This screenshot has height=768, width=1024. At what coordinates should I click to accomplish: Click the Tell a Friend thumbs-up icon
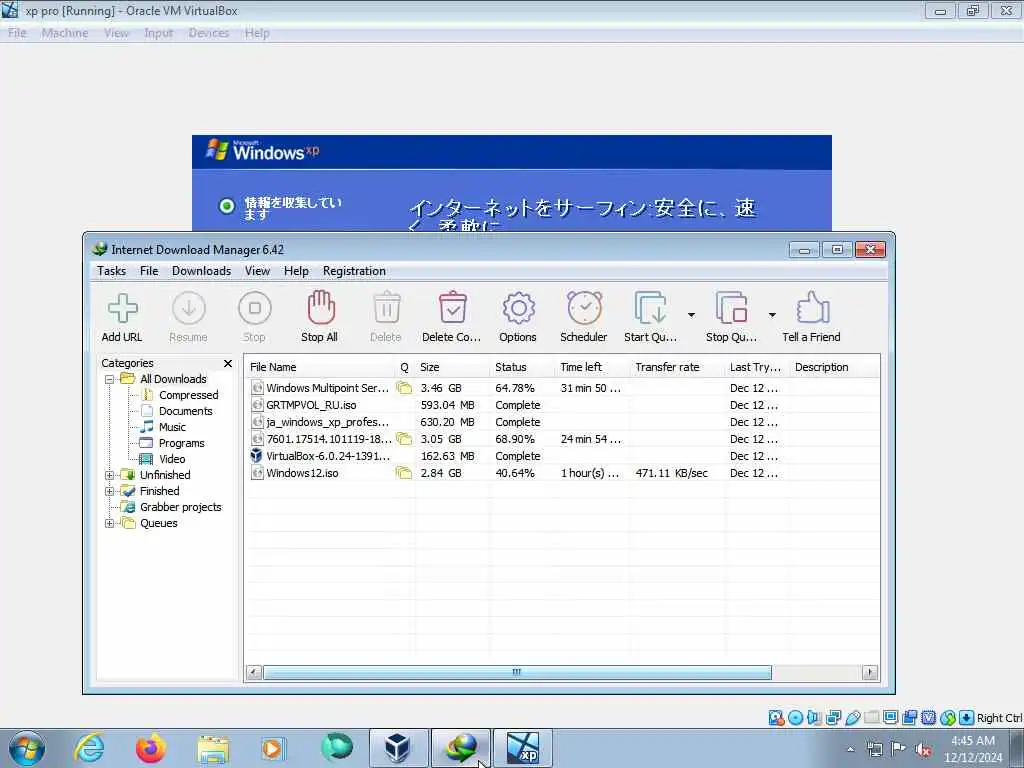pos(812,308)
